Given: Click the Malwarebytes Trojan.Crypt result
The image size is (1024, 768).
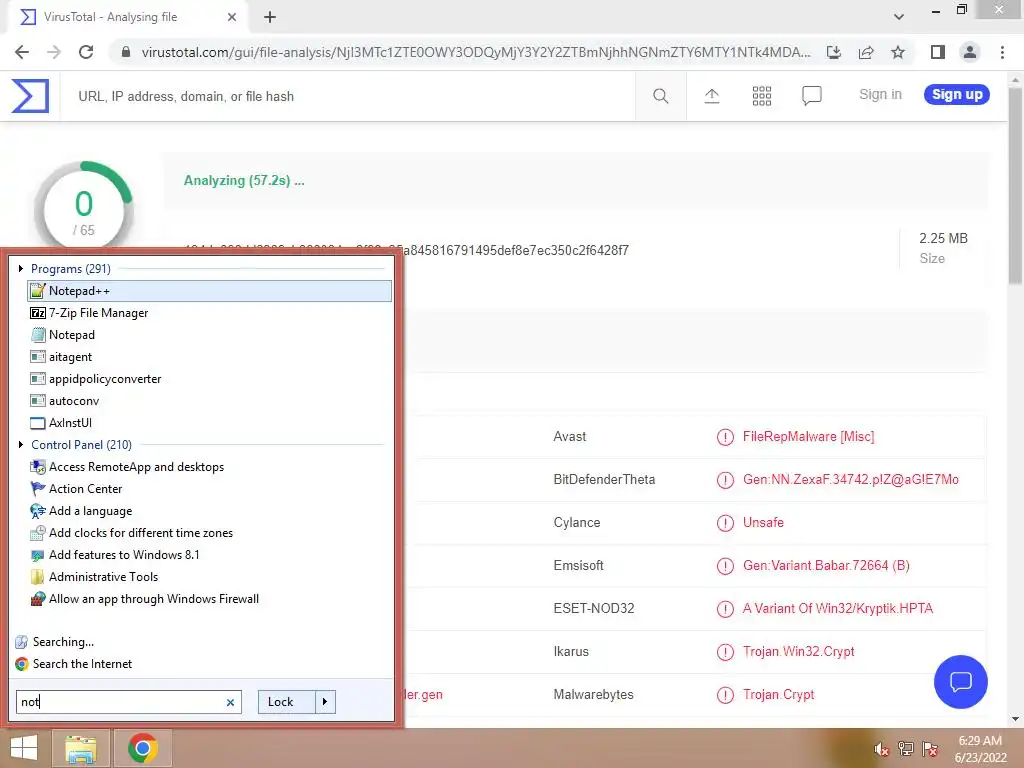Looking at the screenshot, I should [778, 695].
